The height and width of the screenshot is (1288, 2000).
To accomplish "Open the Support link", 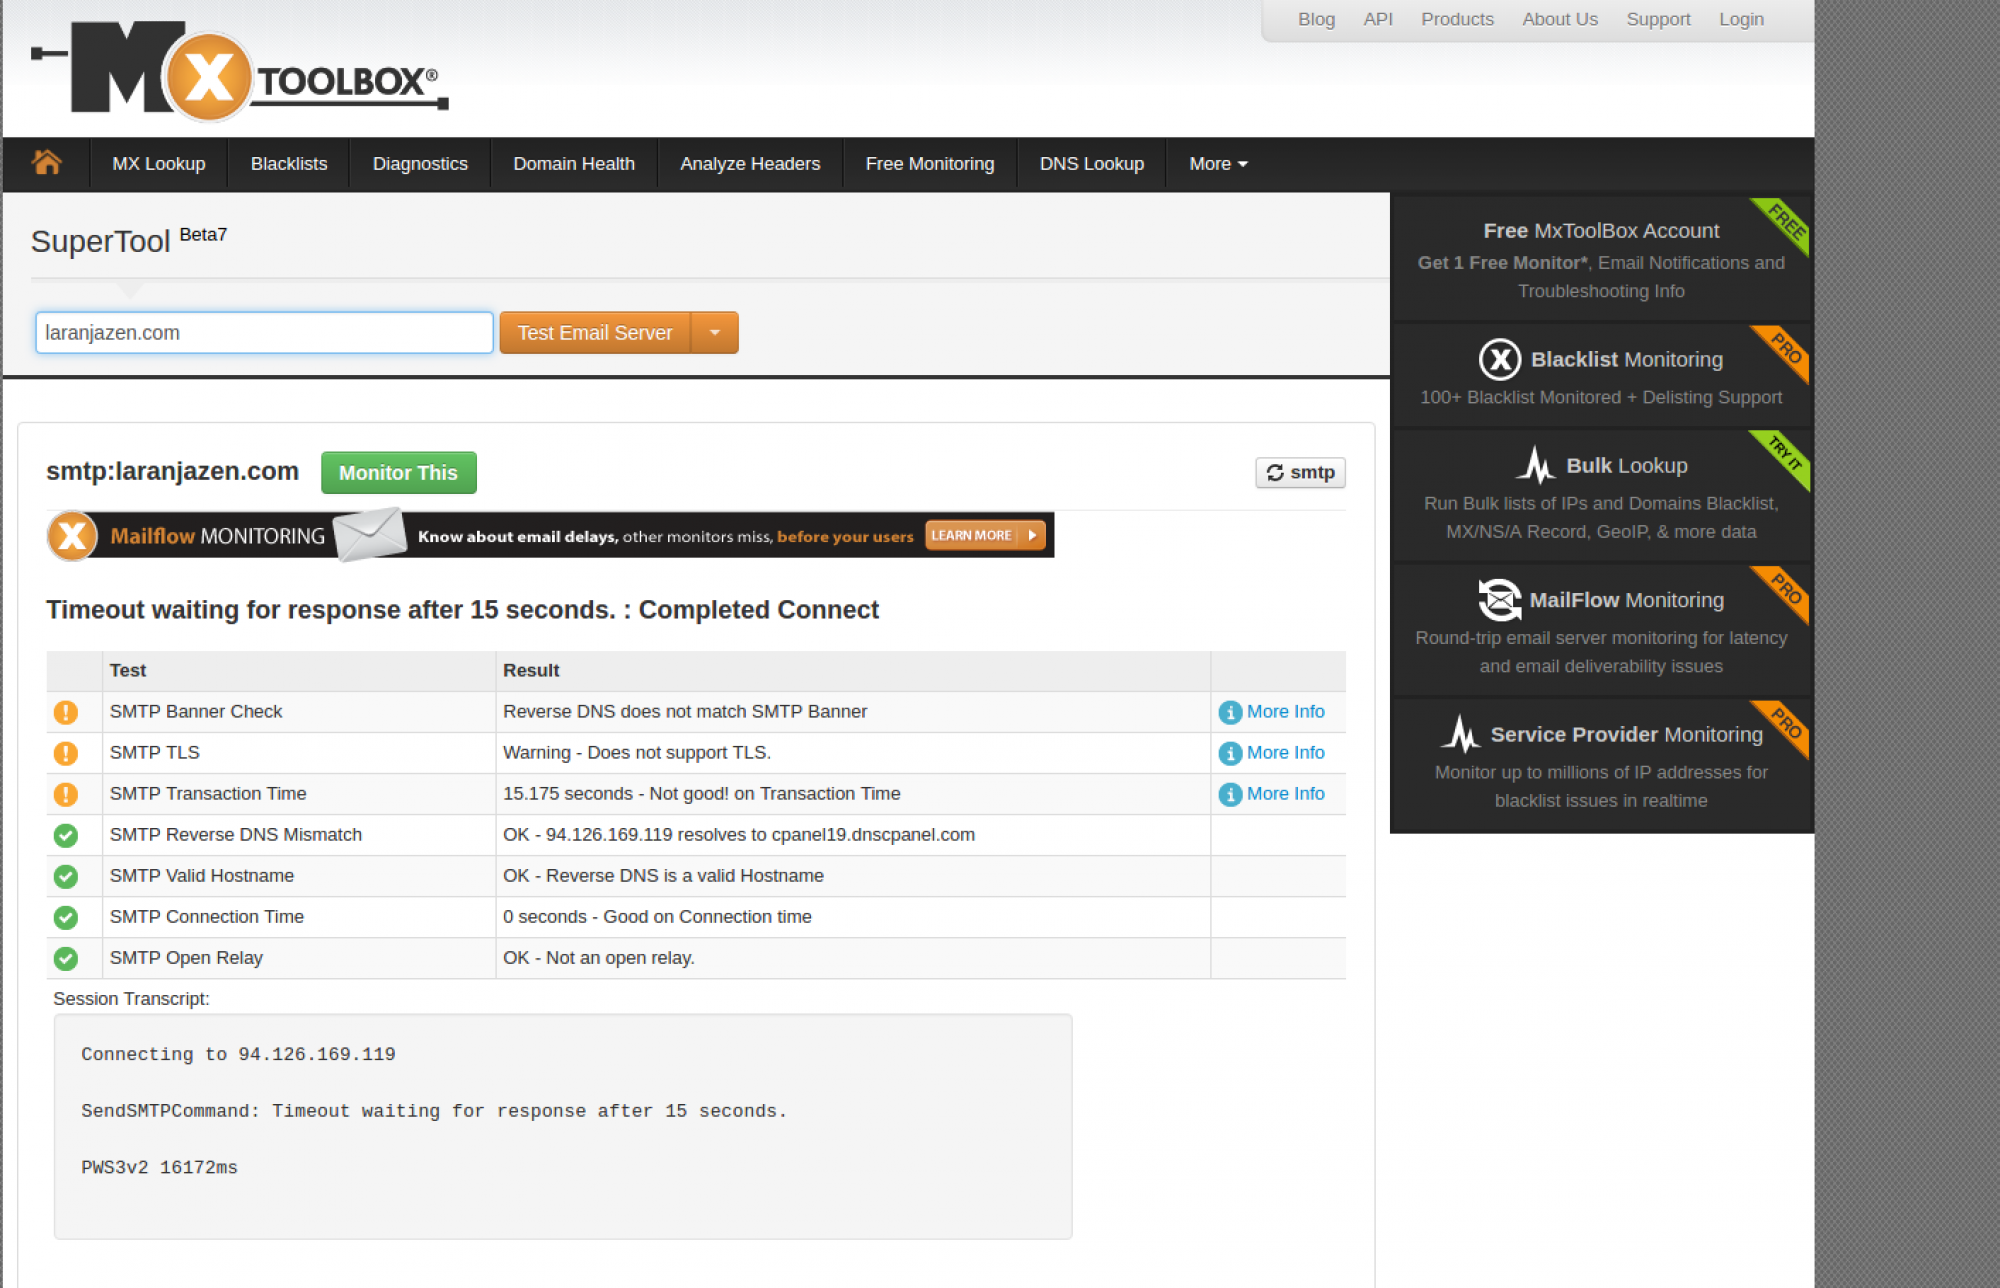I will click(x=1658, y=19).
